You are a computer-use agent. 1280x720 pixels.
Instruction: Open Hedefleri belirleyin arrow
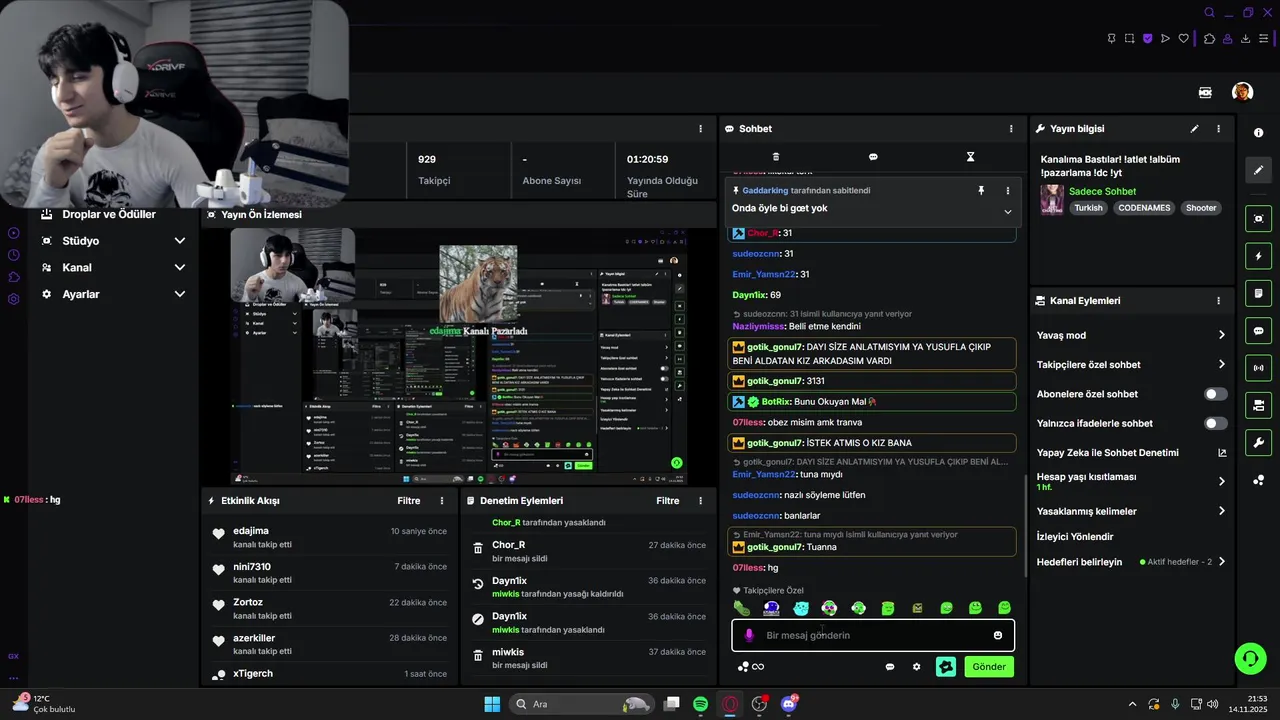click(1221, 562)
